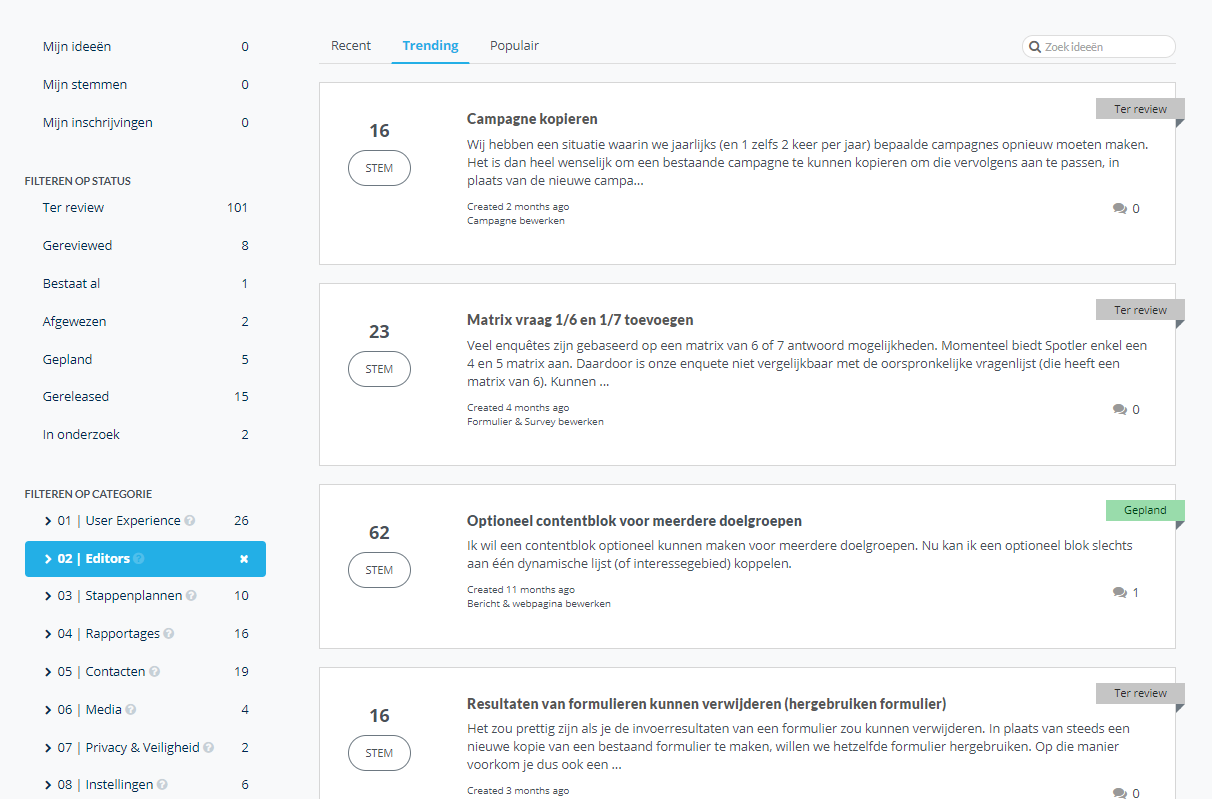Open the Optioneel contentblok voor meerdere doelgroepen idea
This screenshot has width=1212, height=799.
(634, 521)
